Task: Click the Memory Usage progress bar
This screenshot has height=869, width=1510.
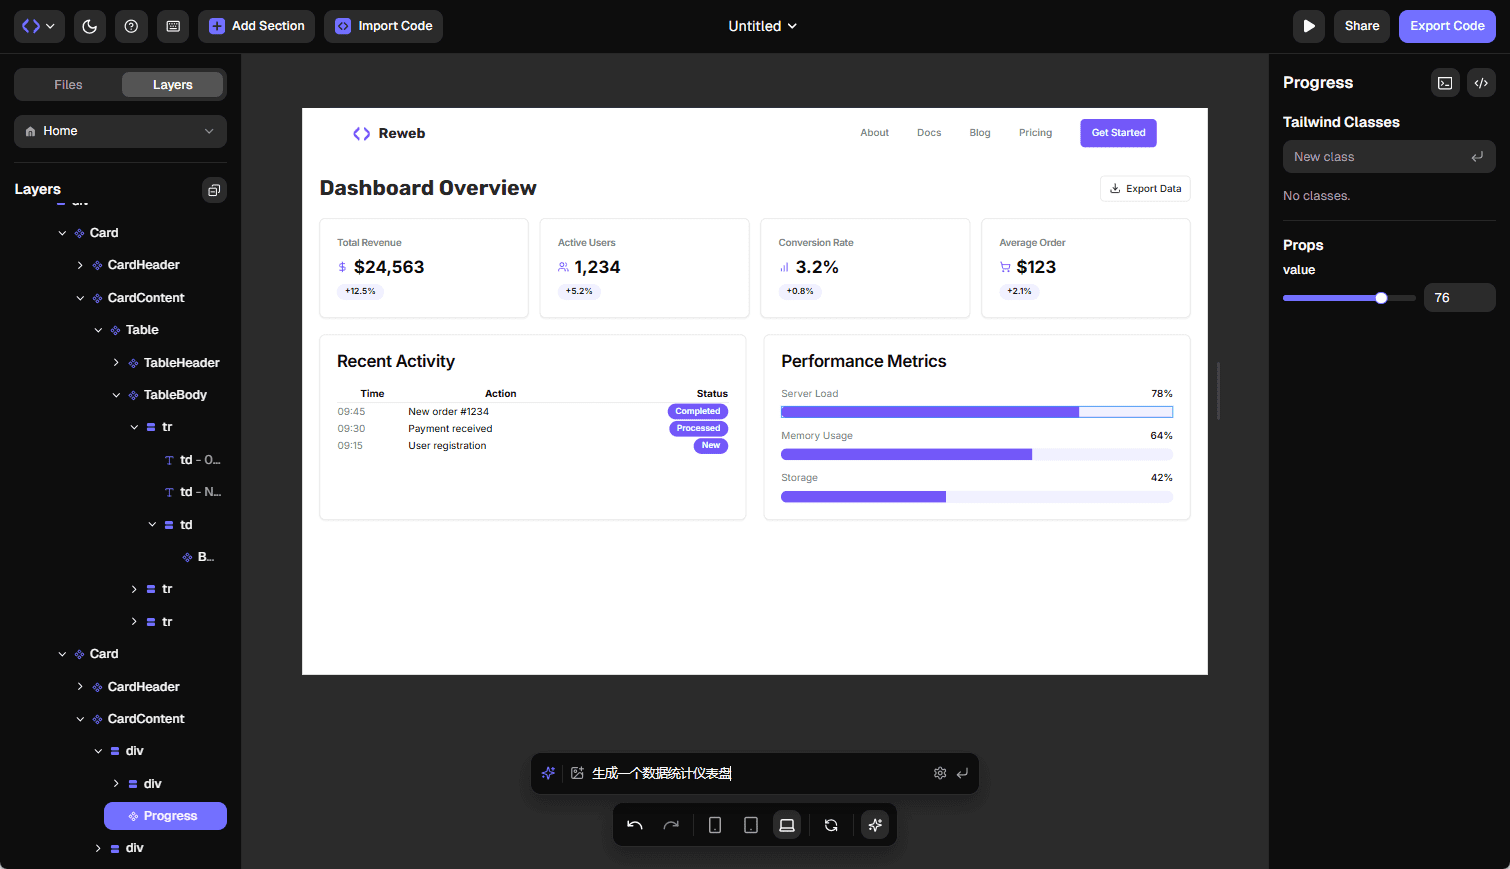Action: [977, 454]
